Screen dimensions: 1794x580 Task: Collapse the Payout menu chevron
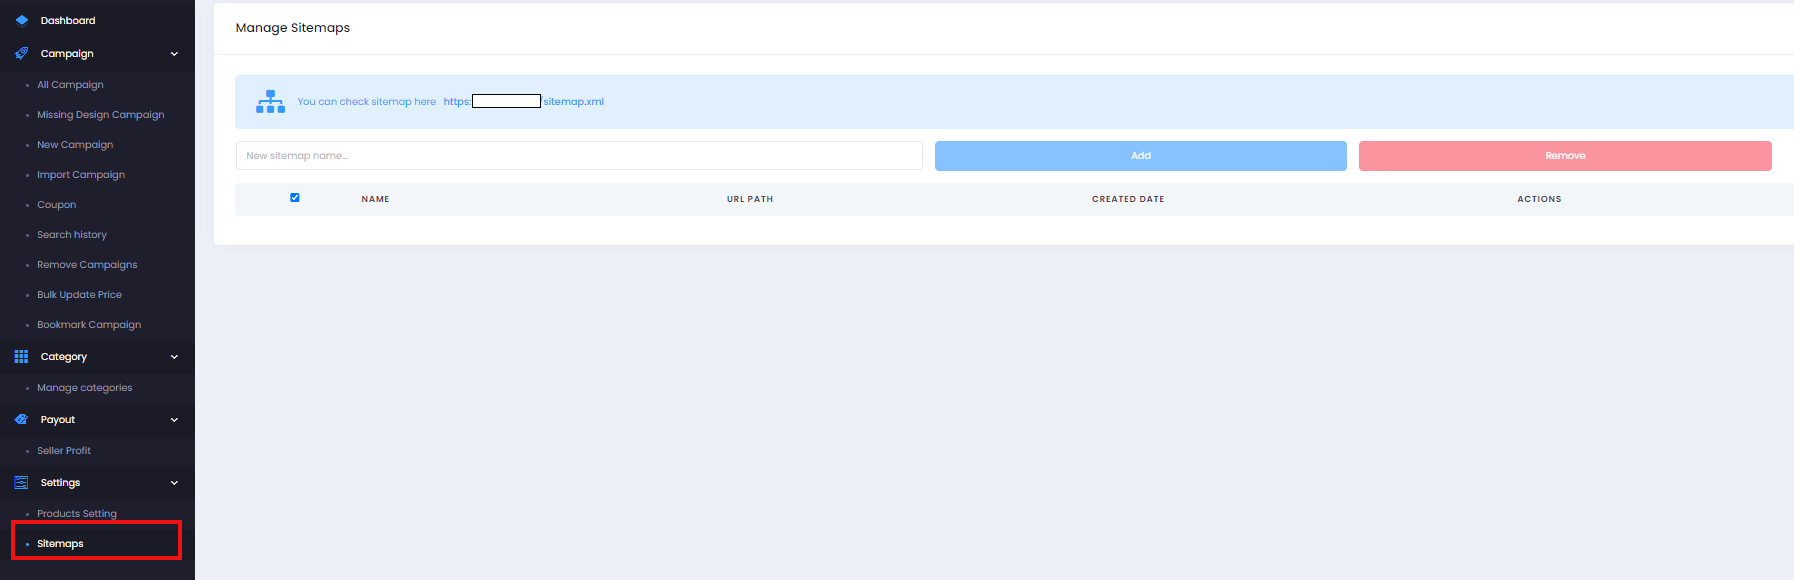(174, 420)
